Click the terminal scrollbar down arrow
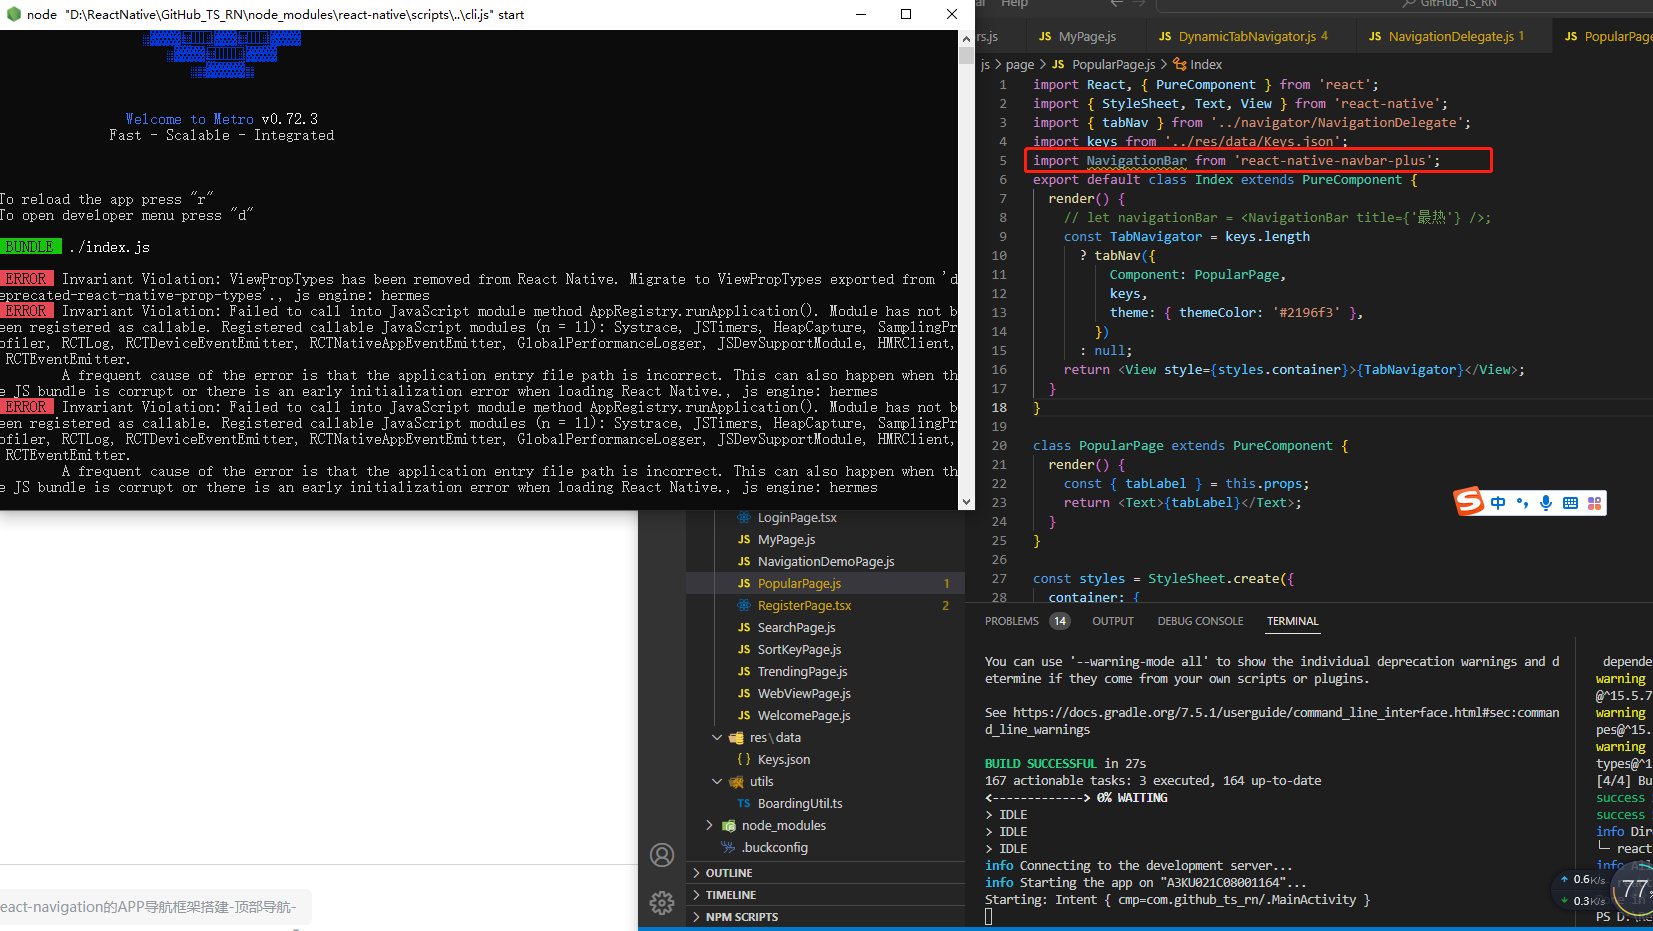The image size is (1653, 931). [966, 501]
